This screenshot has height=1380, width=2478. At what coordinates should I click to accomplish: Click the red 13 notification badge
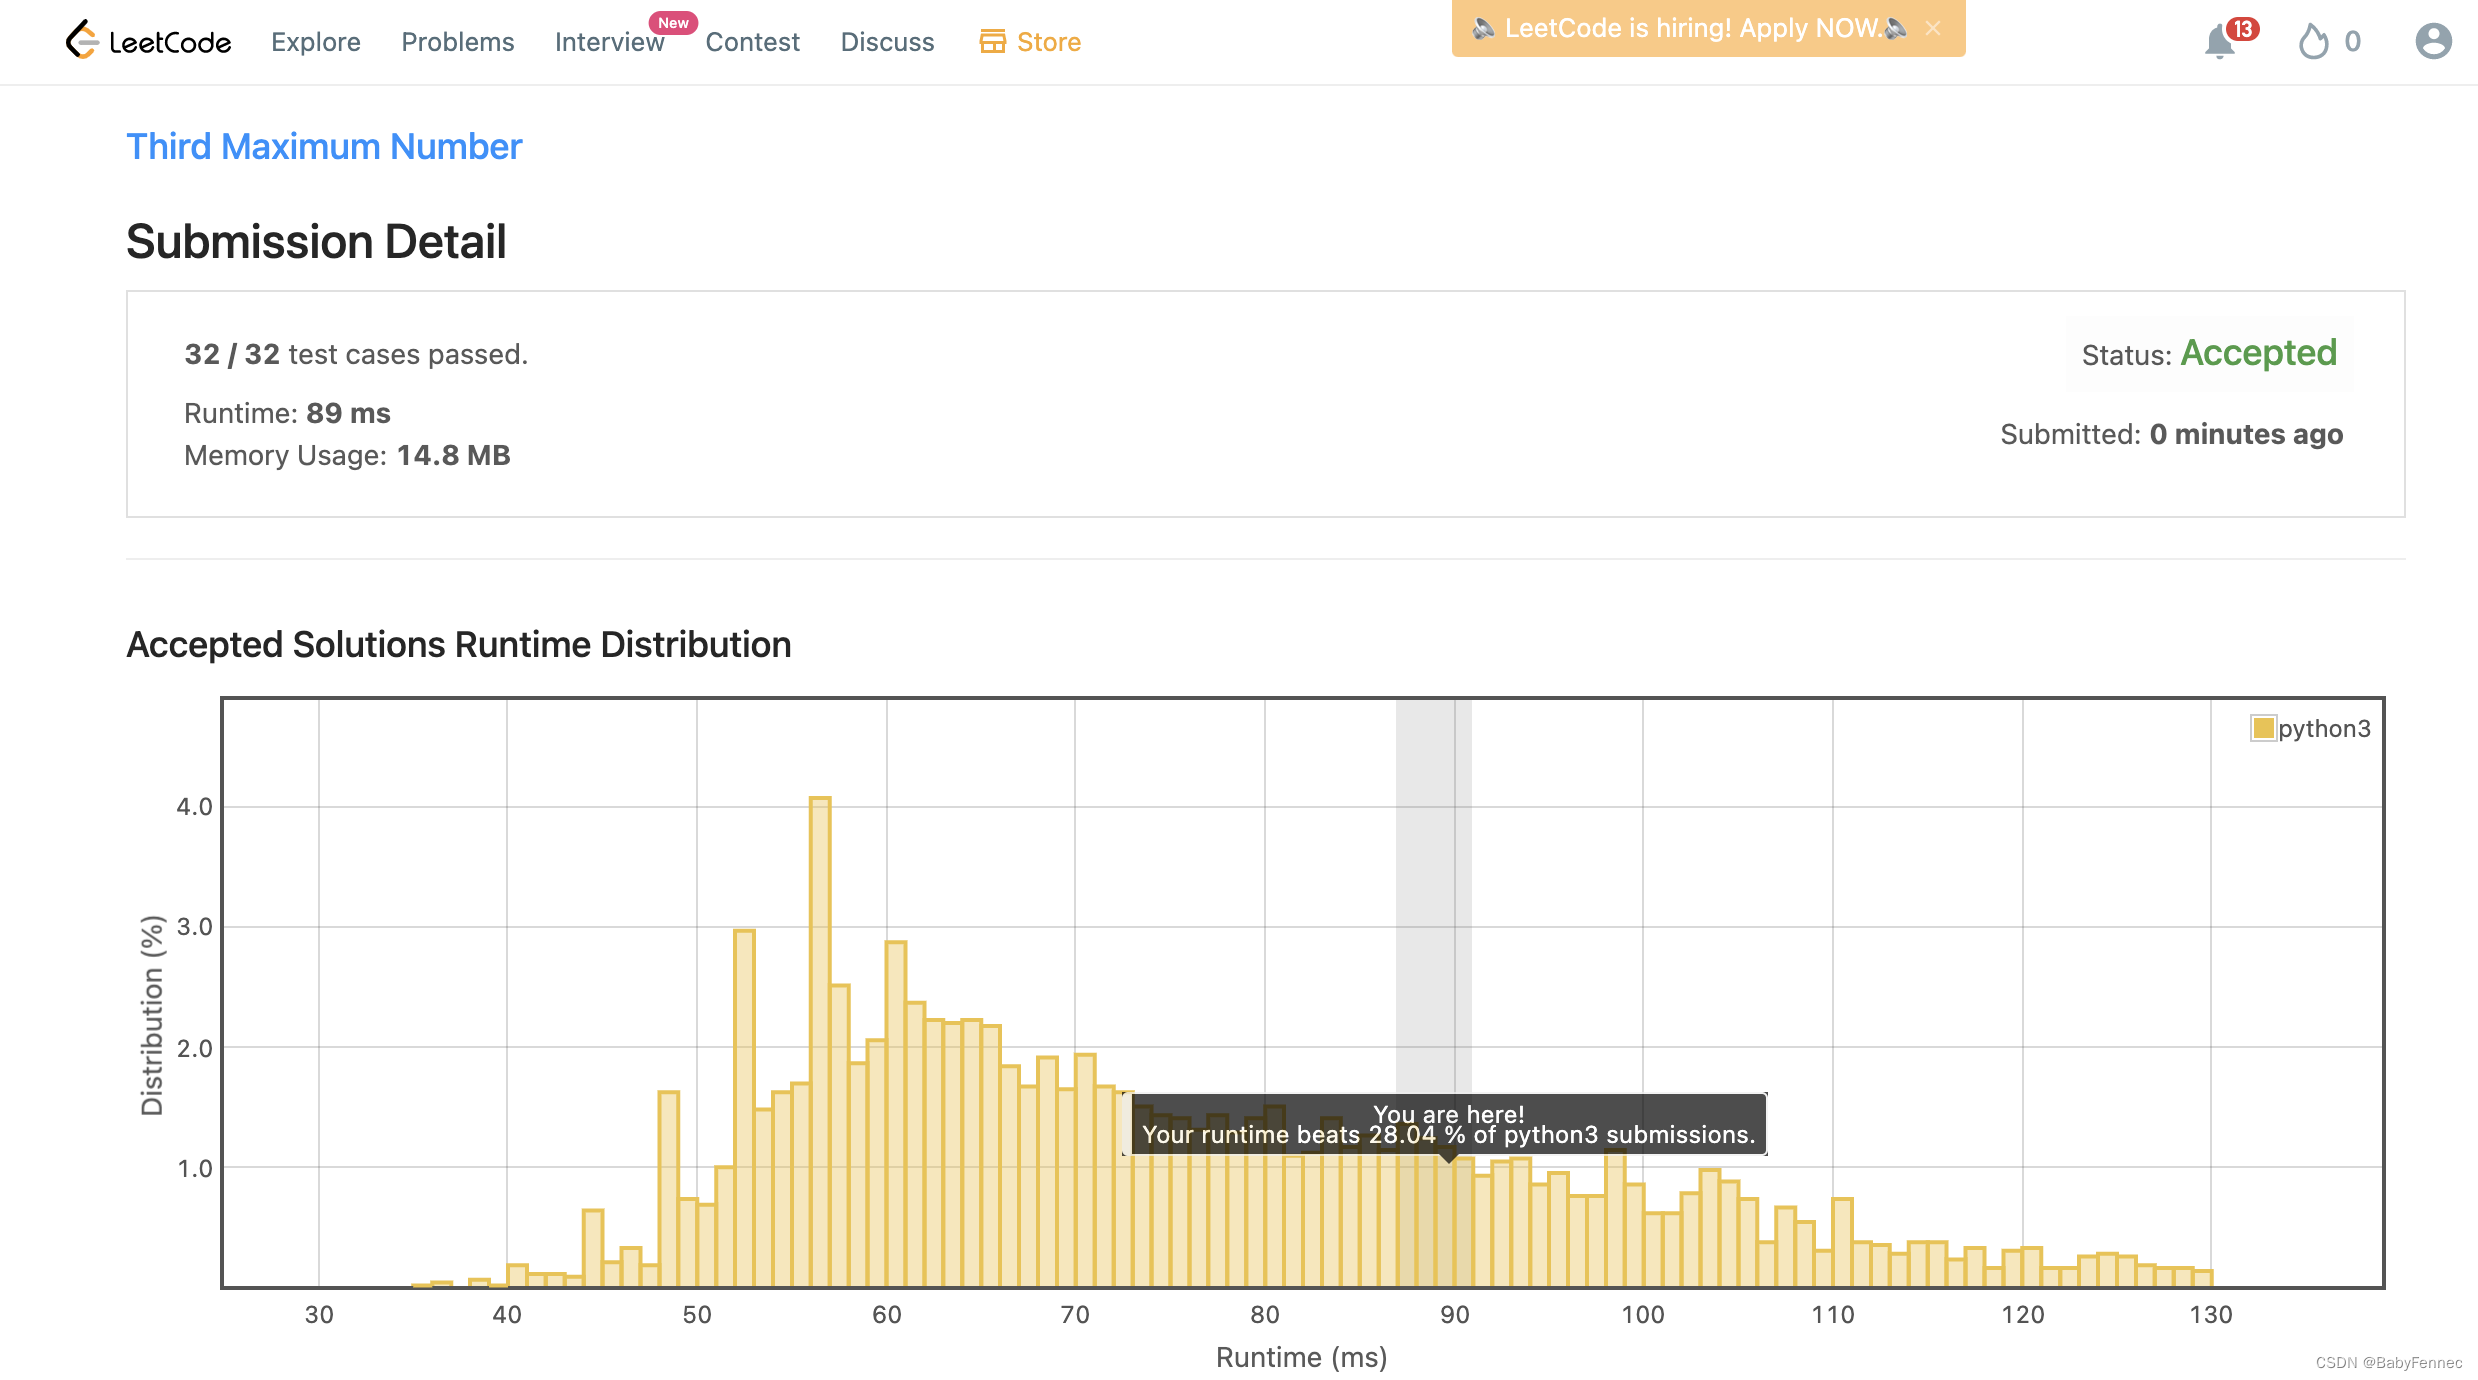[x=2243, y=29]
